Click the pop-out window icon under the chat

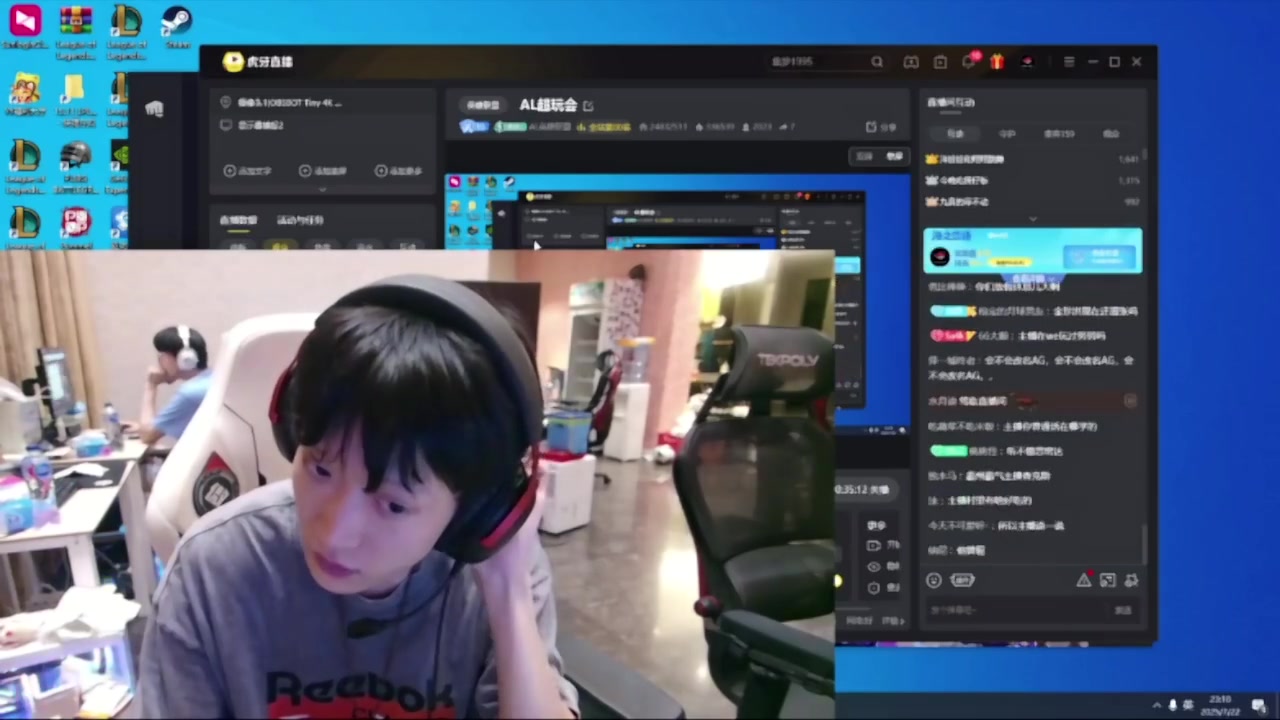(1107, 580)
